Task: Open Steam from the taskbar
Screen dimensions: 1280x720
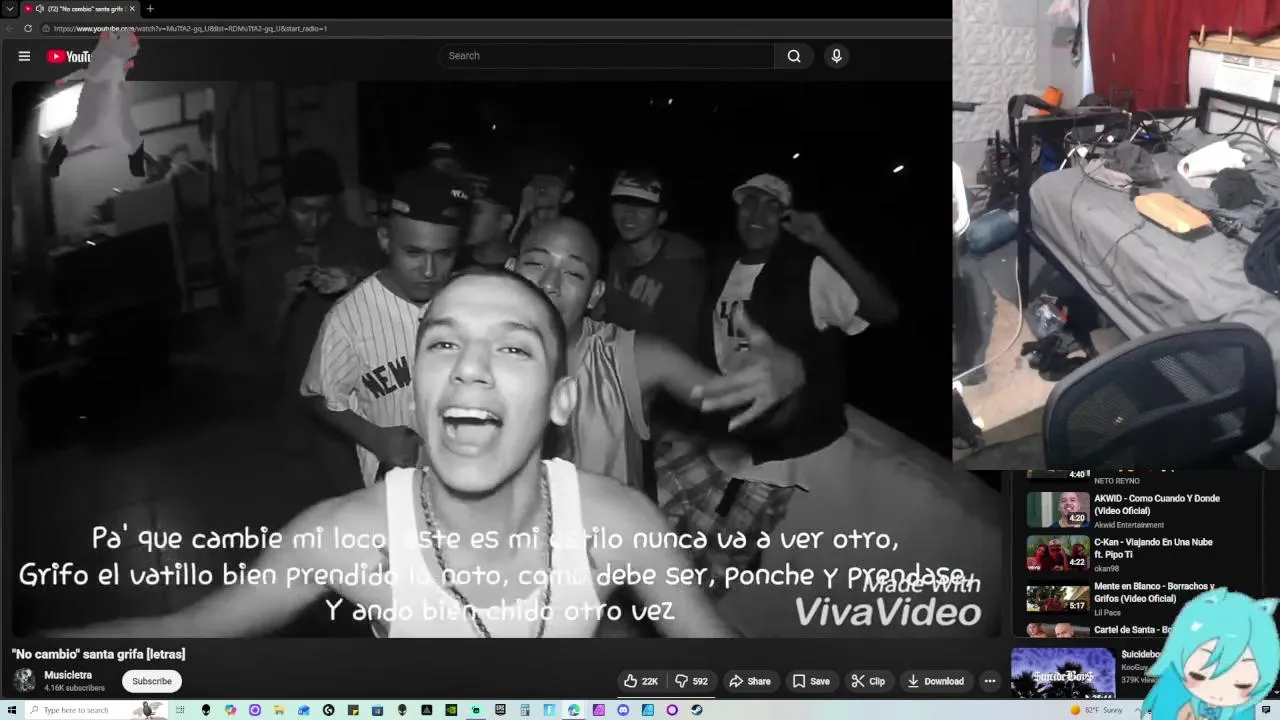Action: (x=696, y=710)
